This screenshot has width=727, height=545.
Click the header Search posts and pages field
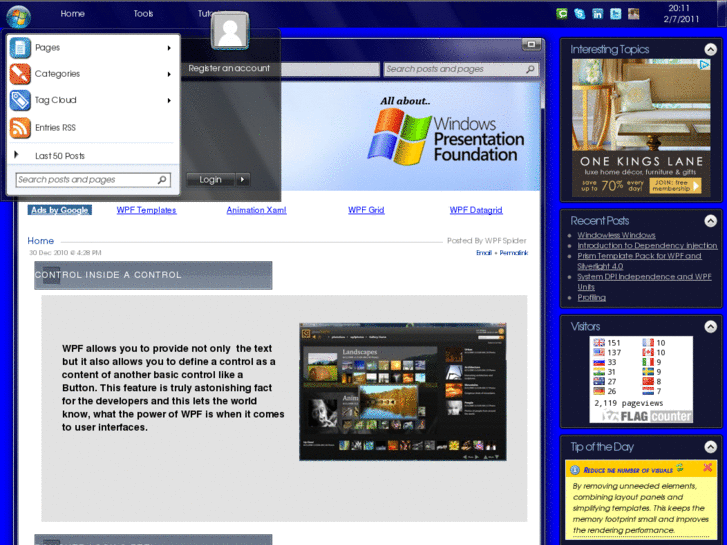click(461, 69)
